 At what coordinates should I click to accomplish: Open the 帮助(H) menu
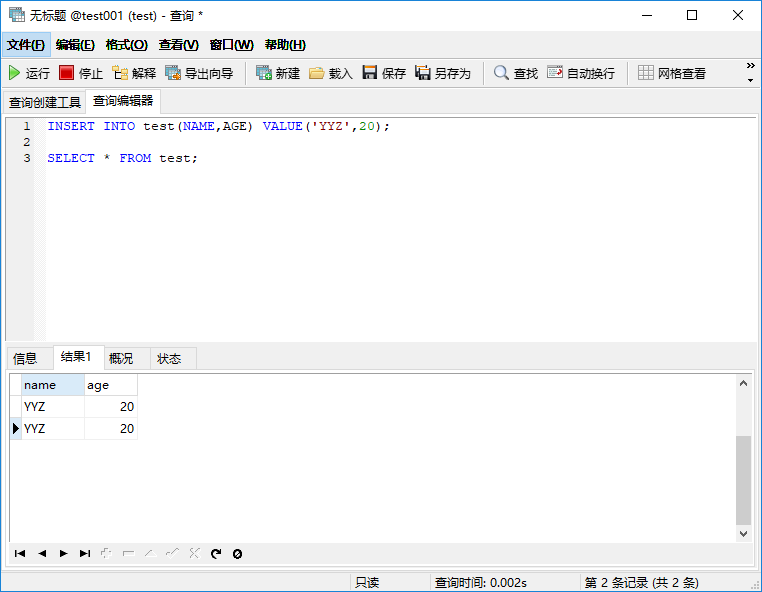tap(285, 45)
